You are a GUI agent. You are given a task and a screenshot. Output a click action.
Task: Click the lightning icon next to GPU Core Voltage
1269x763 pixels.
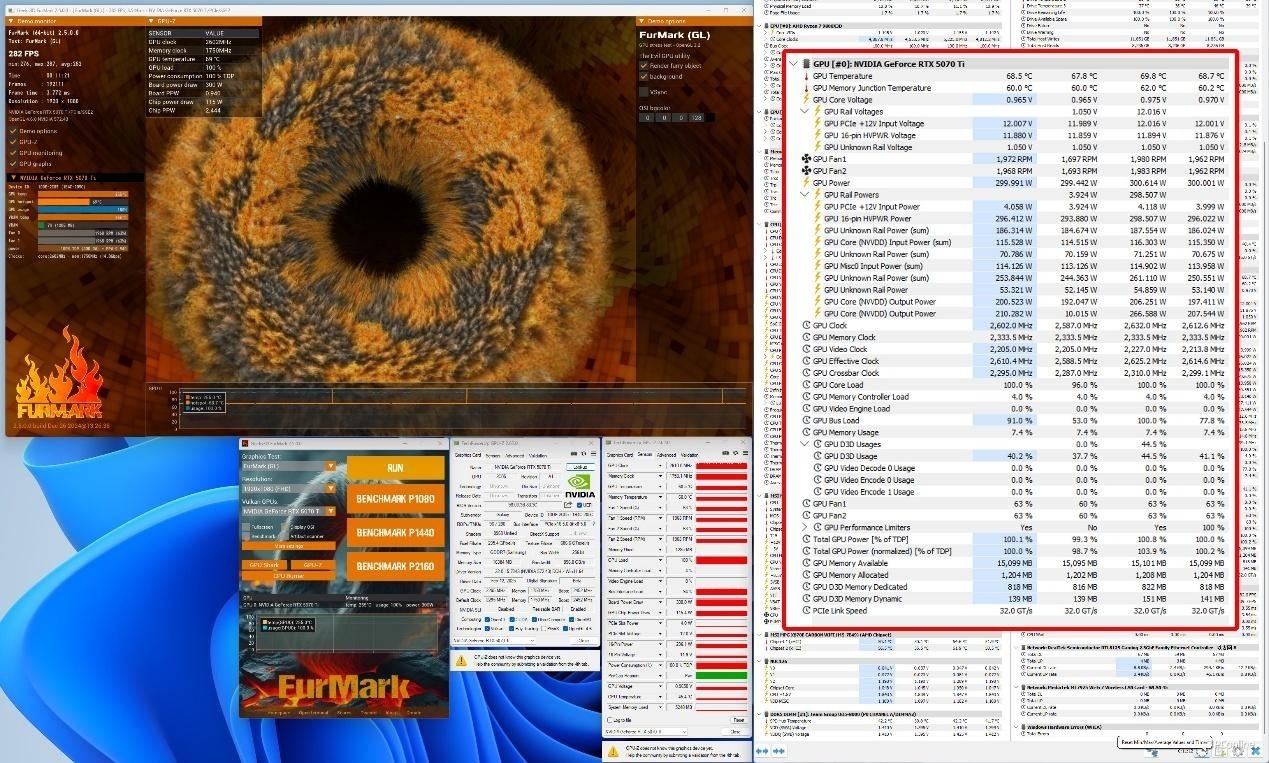806,99
